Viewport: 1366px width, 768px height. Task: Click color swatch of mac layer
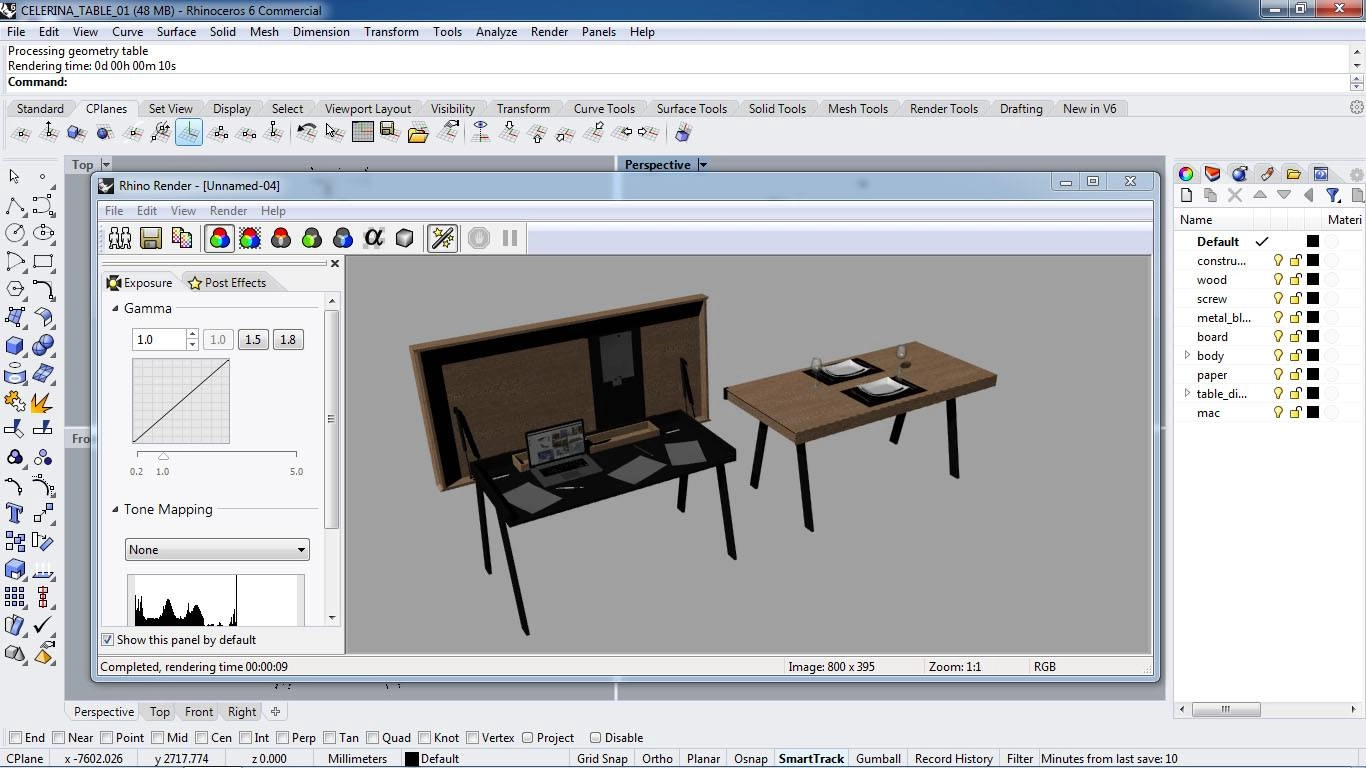coord(1313,413)
